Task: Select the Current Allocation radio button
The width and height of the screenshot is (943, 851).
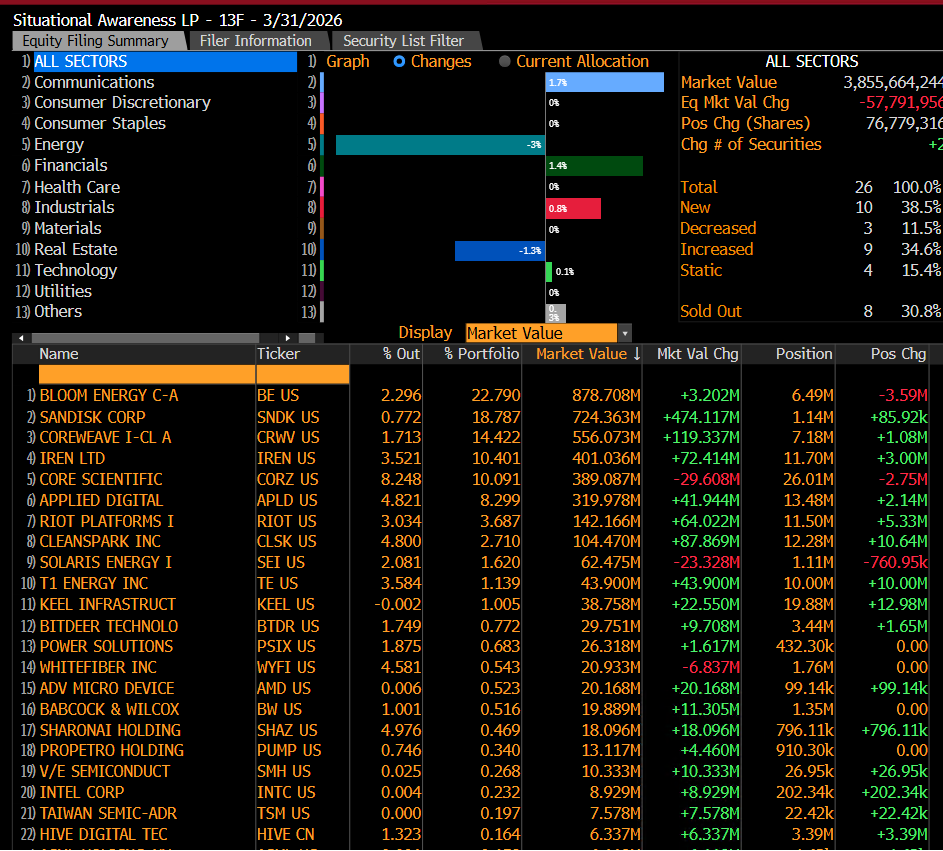Action: (505, 61)
